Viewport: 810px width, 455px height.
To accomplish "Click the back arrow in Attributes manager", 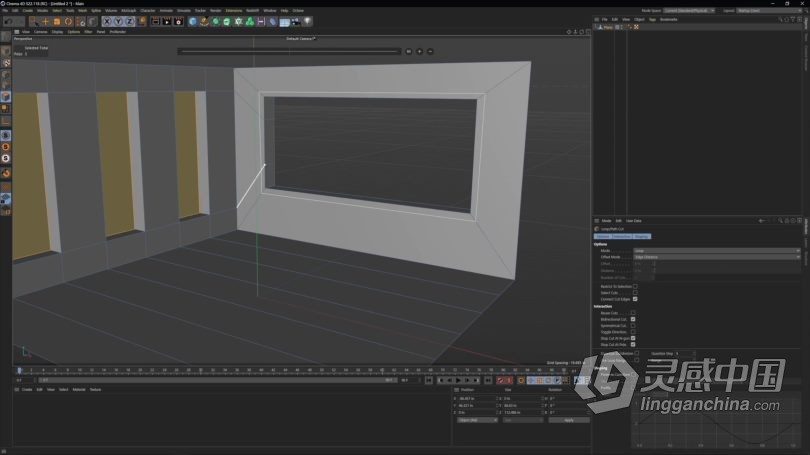I will pyautogui.click(x=761, y=221).
